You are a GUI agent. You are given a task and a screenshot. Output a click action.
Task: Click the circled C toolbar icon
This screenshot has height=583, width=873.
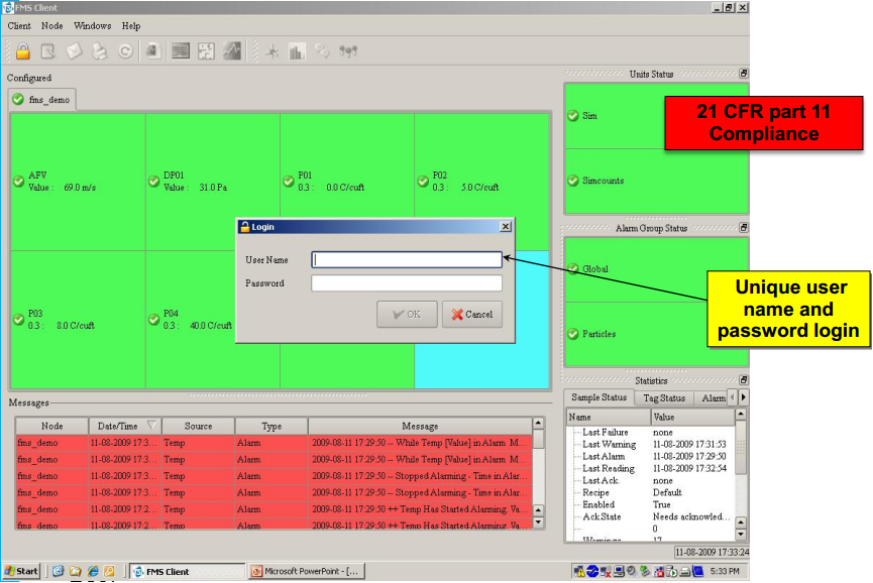(x=126, y=51)
